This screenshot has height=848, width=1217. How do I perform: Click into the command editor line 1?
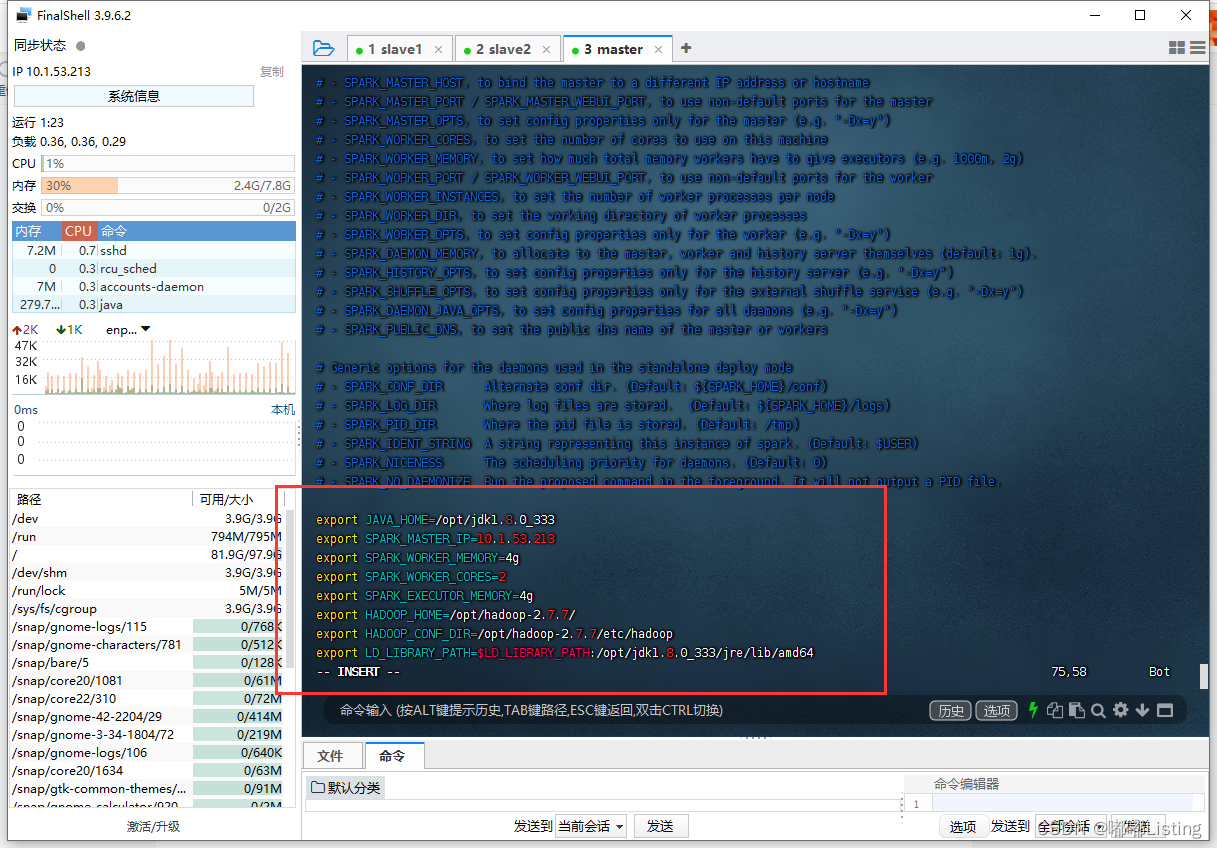point(1065,804)
